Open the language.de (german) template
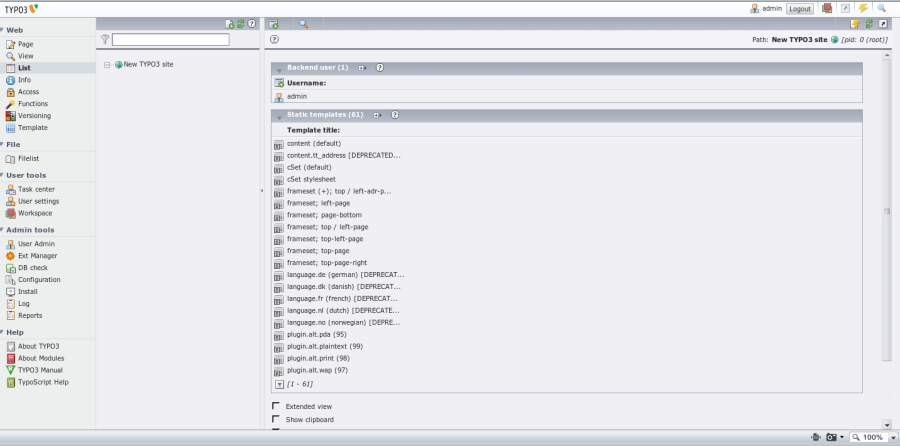900x446 pixels. [346, 274]
